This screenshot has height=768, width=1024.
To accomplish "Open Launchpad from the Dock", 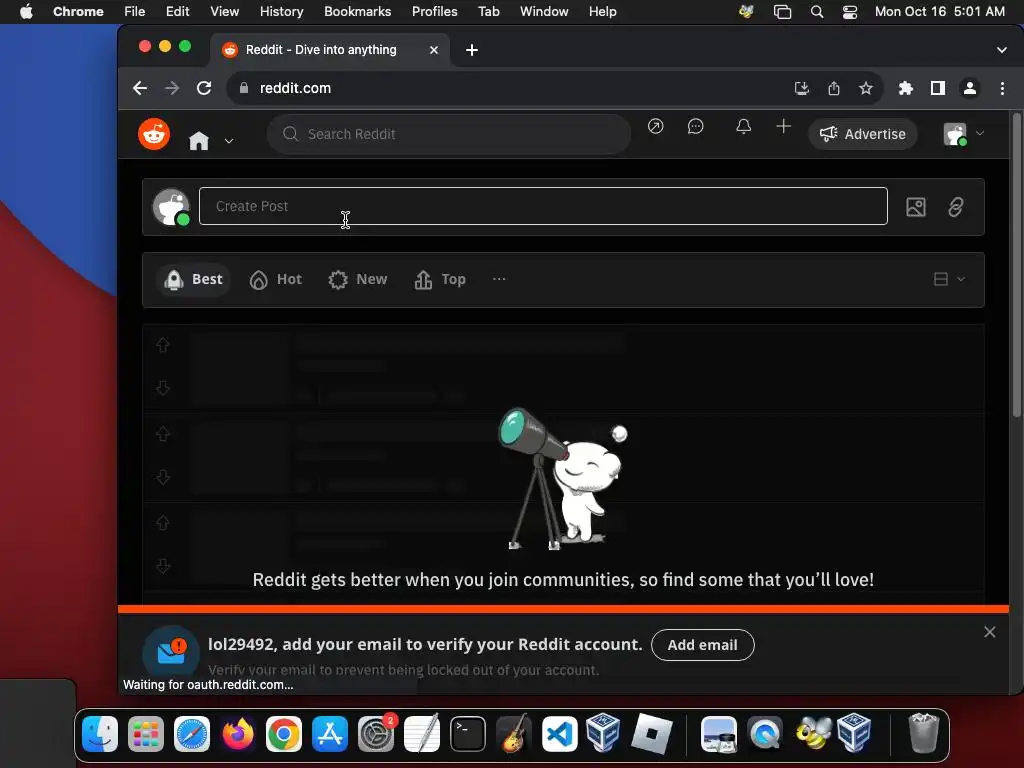I will pos(146,734).
